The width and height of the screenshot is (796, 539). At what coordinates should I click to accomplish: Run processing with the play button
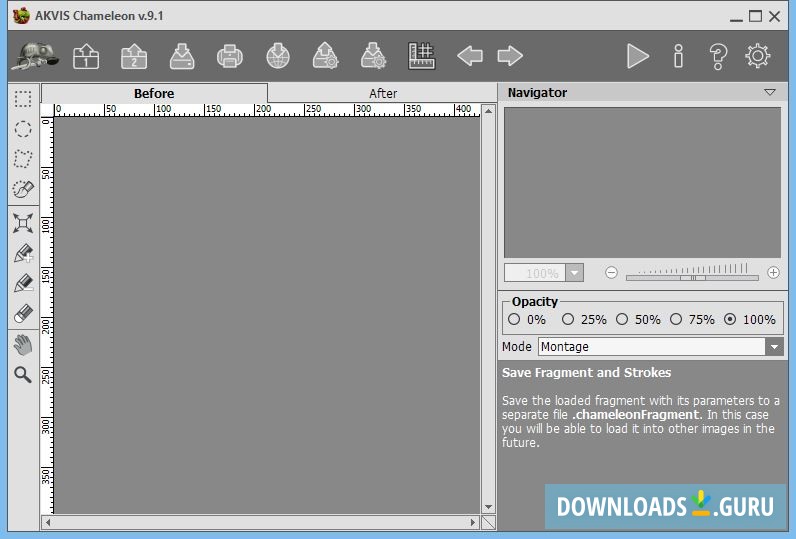click(638, 56)
